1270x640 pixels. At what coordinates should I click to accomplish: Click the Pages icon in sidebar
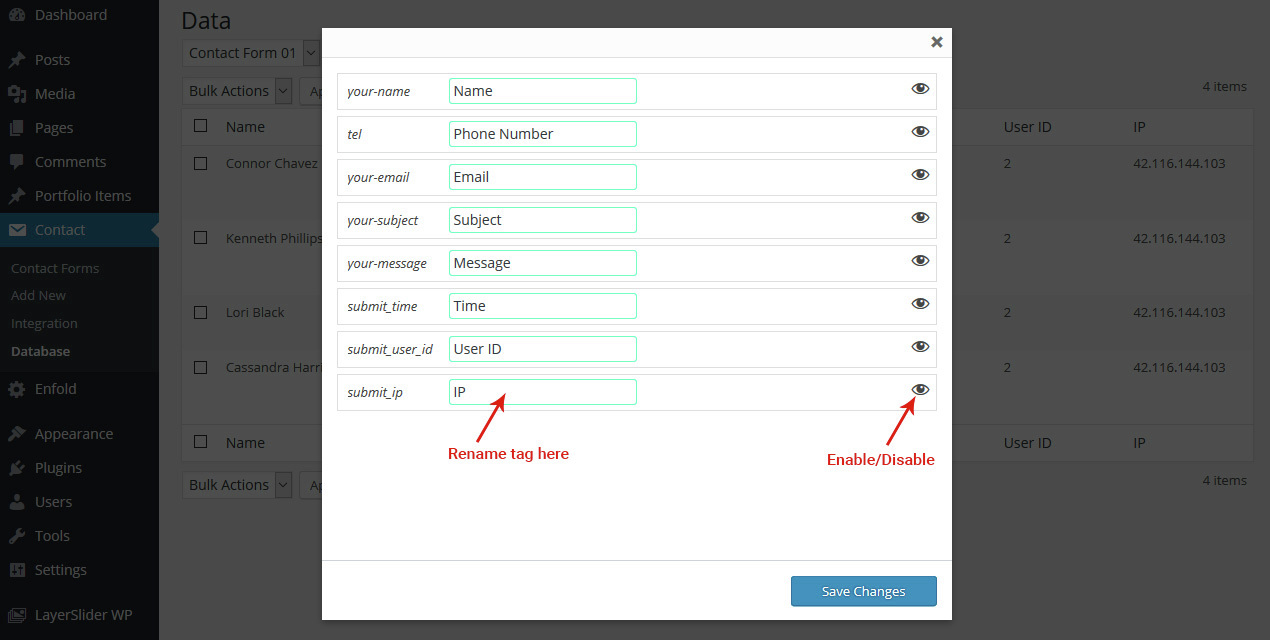pos(17,128)
